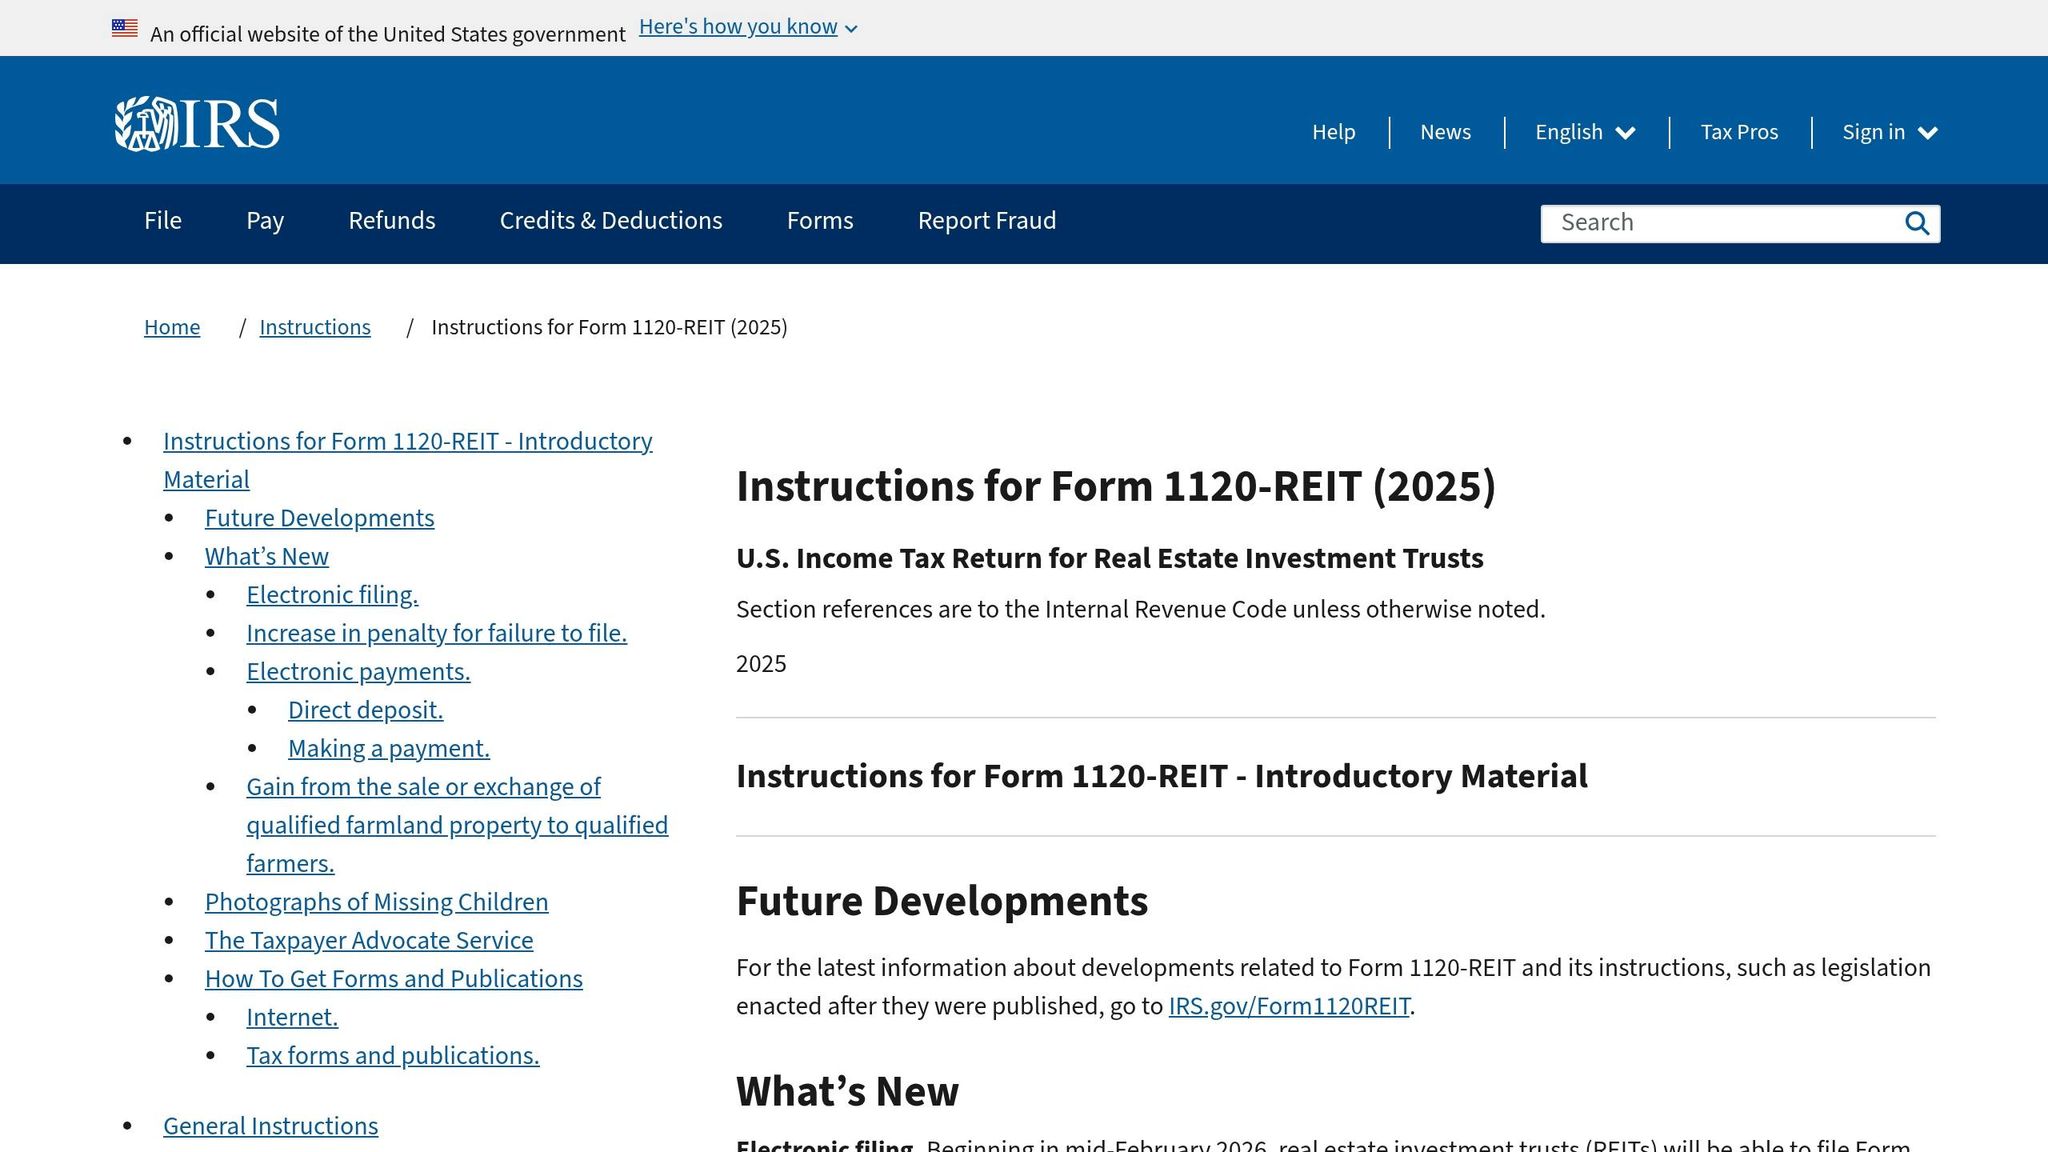Jump to Future Developments in sidebar
2048x1152 pixels.
(x=320, y=518)
